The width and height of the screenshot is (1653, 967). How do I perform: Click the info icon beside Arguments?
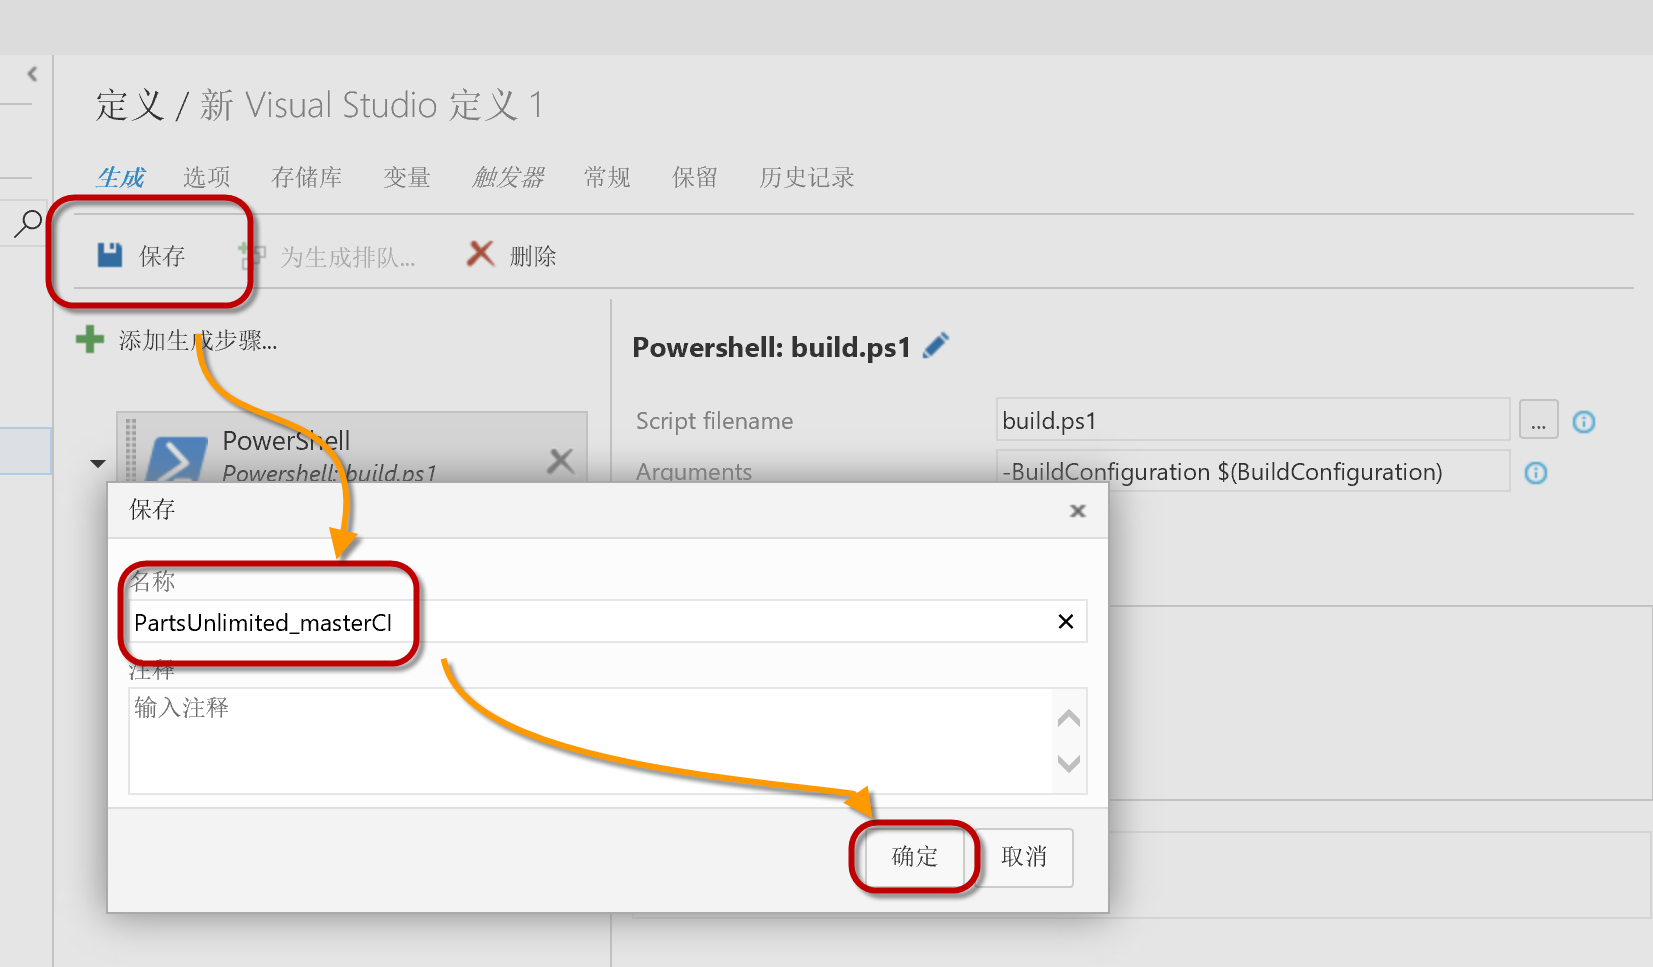[x=1536, y=473]
